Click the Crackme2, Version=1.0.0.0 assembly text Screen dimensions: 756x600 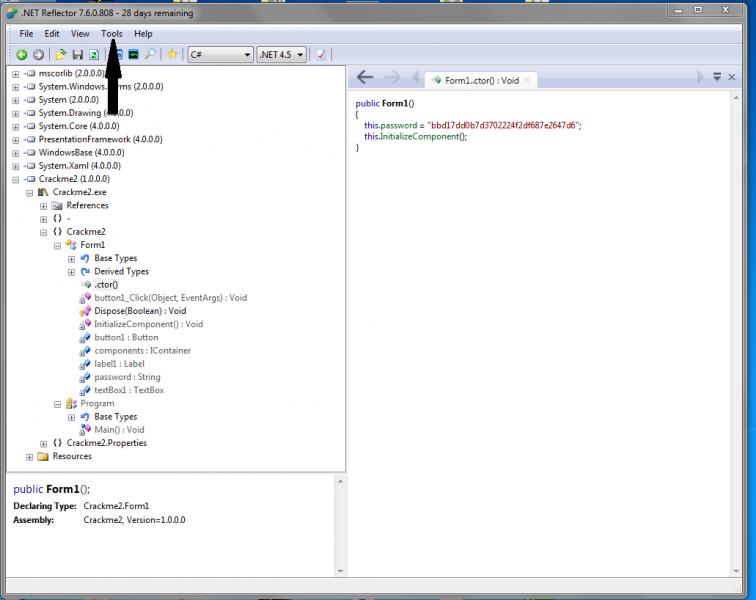(x=135, y=520)
